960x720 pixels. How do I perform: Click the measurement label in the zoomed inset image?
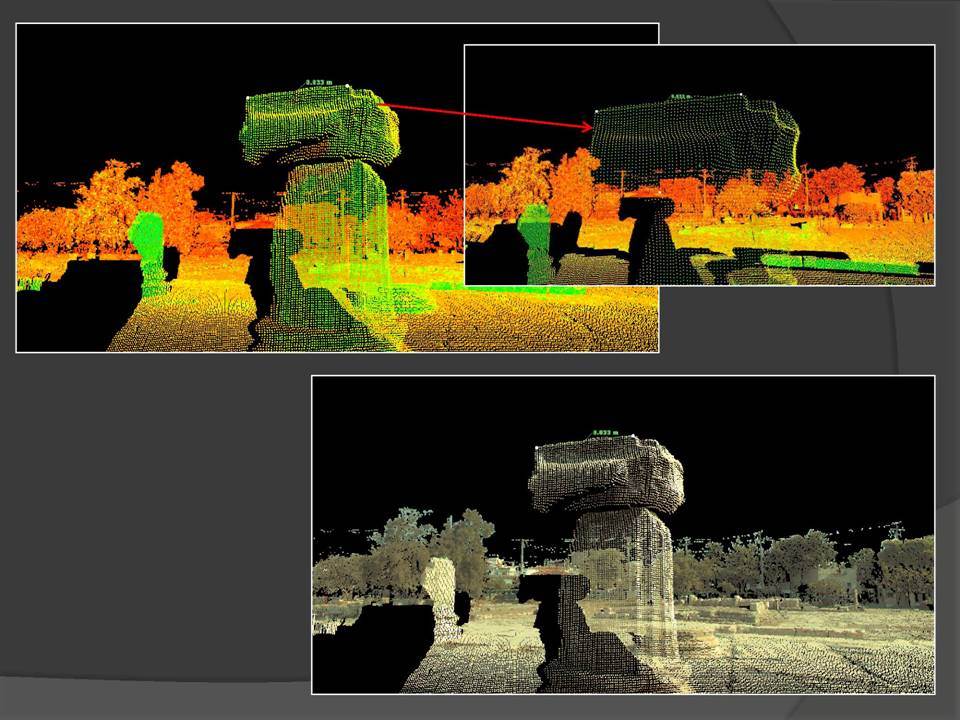680,97
